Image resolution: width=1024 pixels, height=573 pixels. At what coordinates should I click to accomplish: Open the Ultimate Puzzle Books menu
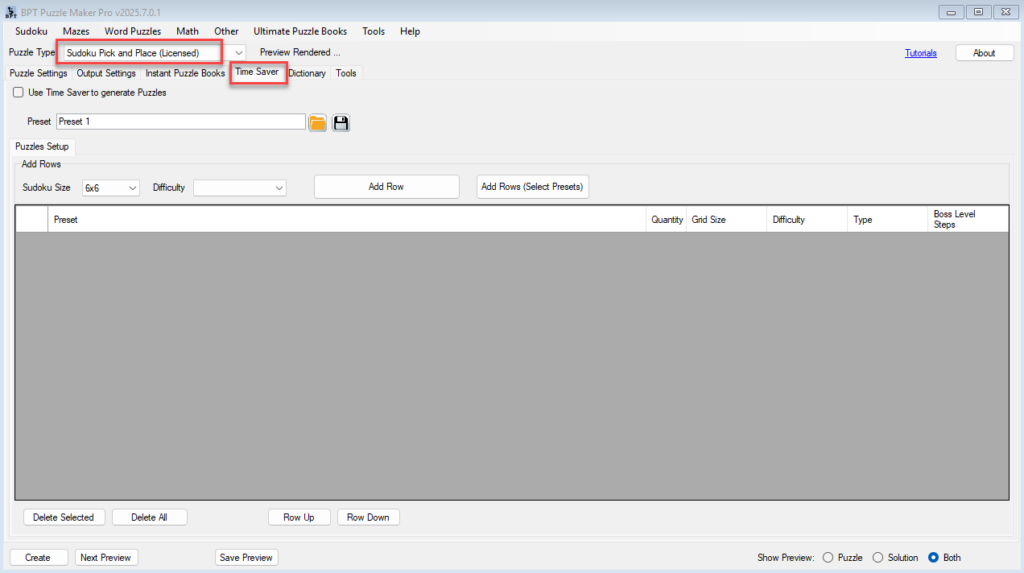click(300, 31)
